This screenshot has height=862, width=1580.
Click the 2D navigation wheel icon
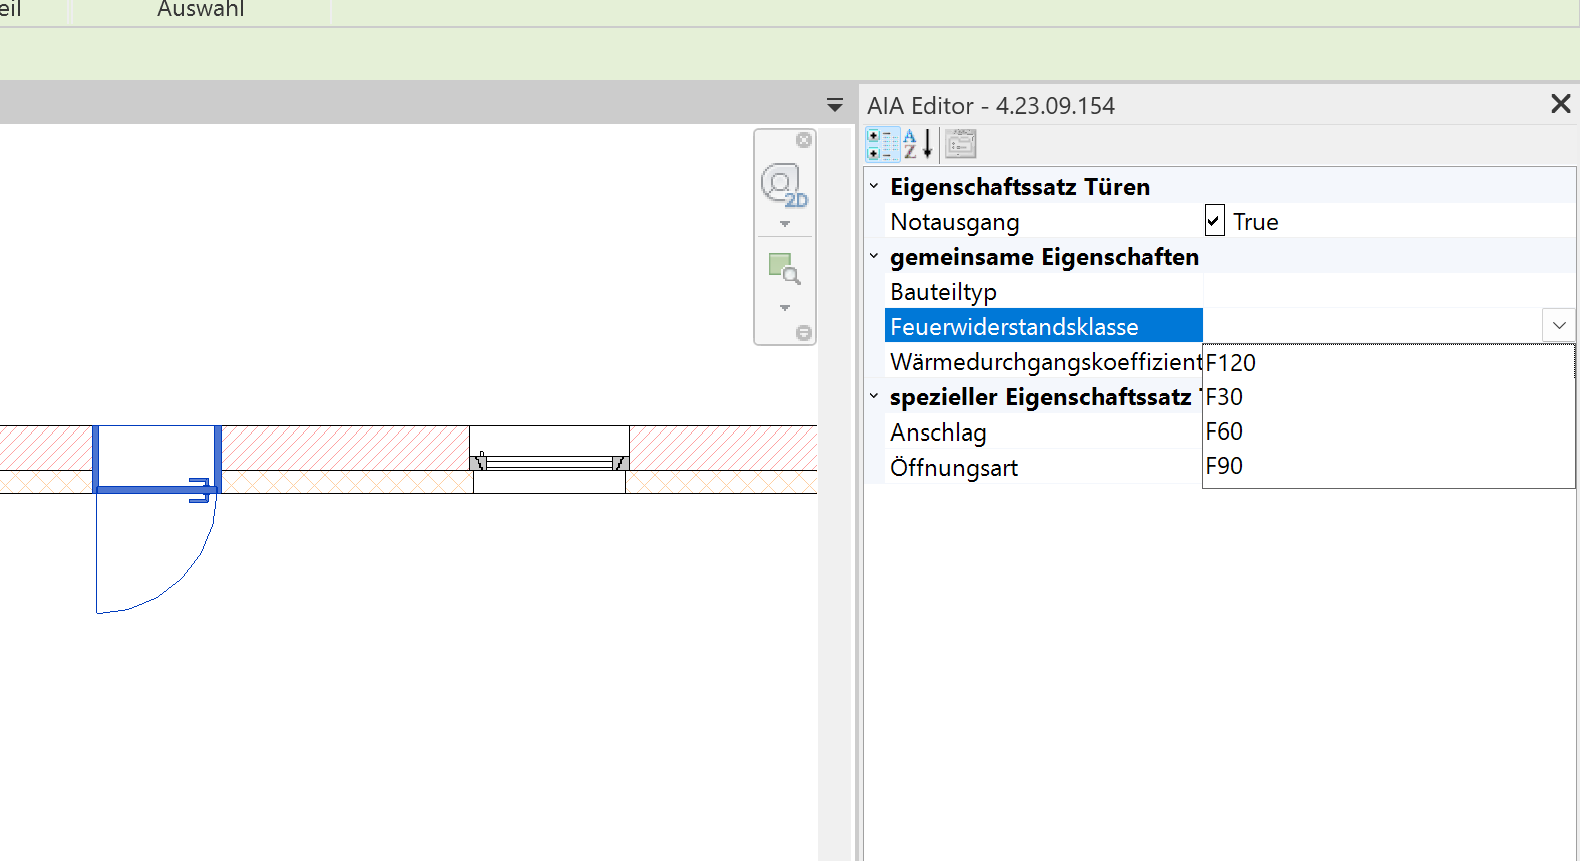(783, 185)
